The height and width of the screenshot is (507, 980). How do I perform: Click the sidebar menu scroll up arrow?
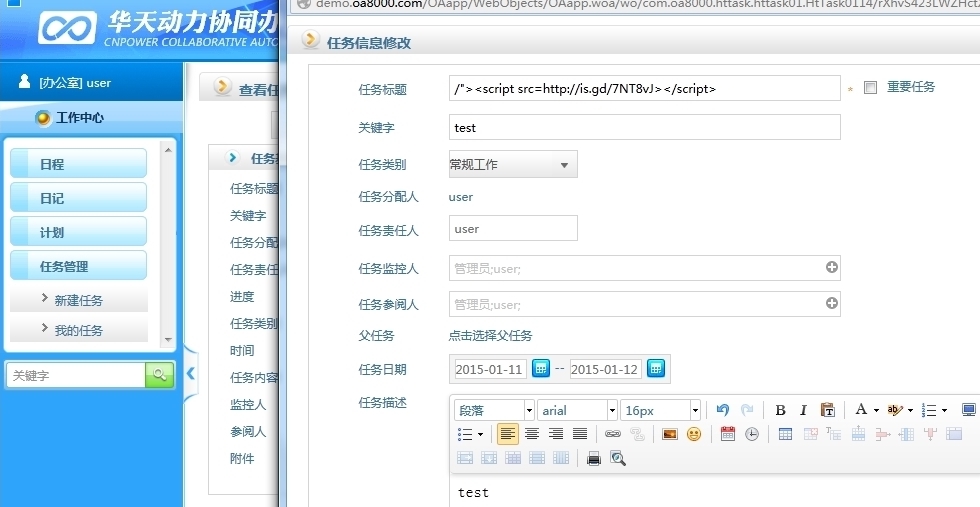168,150
